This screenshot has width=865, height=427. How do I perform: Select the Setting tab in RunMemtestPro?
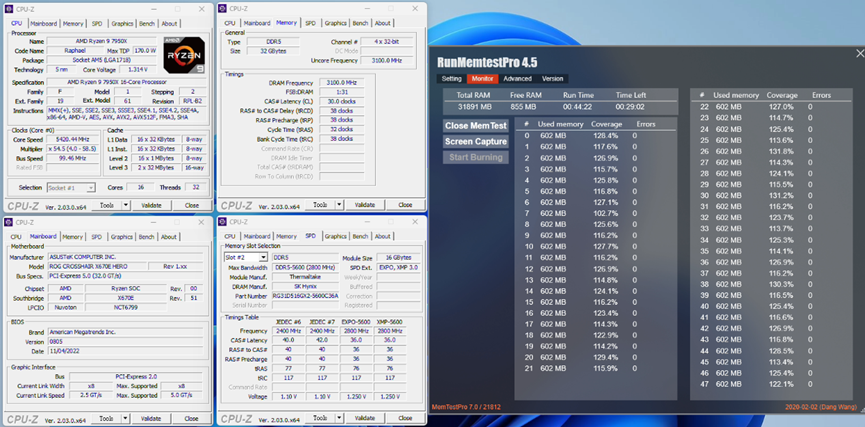point(451,79)
